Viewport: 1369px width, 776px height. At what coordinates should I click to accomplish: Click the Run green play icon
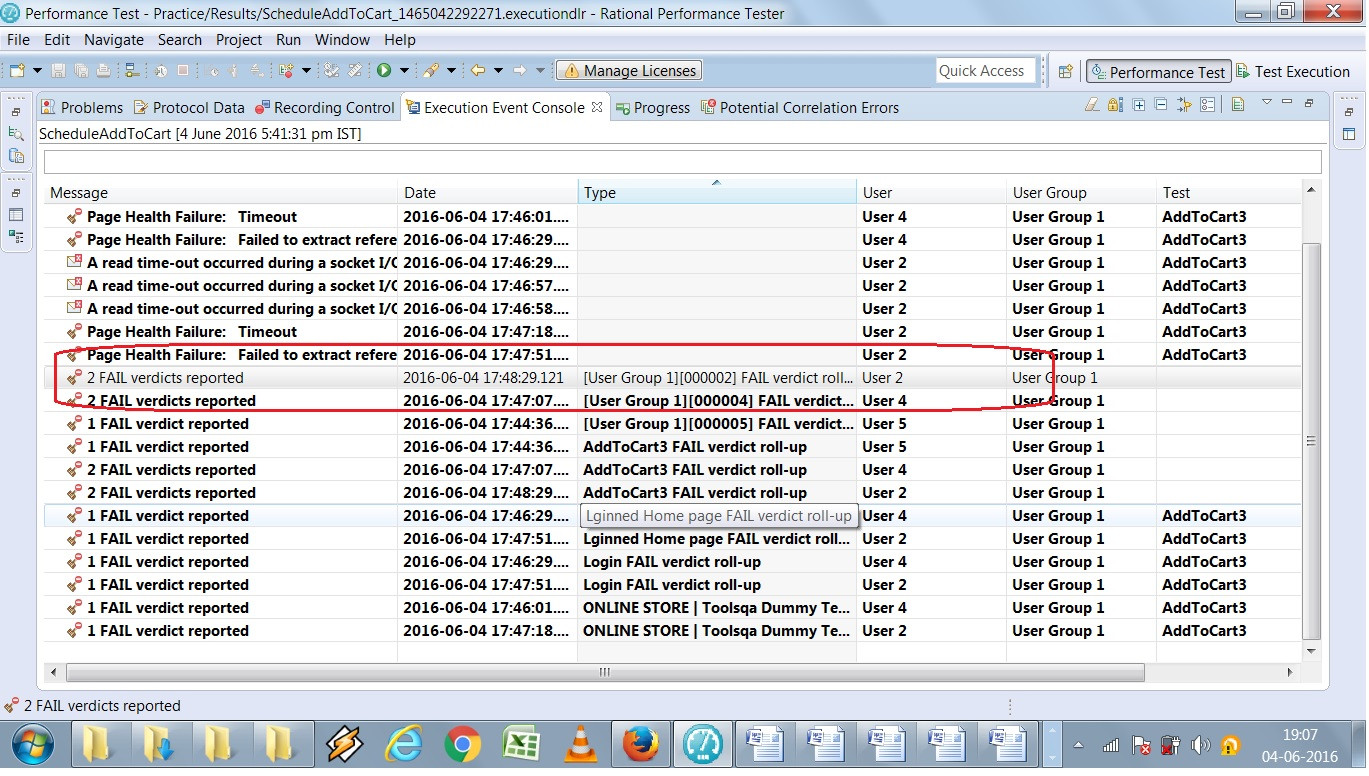(384, 71)
